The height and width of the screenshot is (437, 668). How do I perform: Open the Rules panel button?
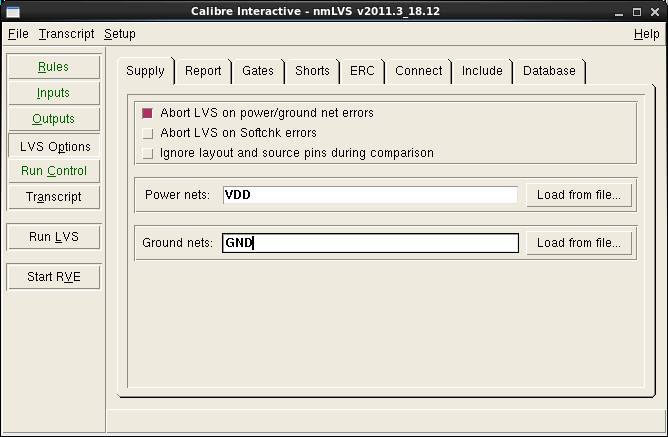[x=54, y=67]
